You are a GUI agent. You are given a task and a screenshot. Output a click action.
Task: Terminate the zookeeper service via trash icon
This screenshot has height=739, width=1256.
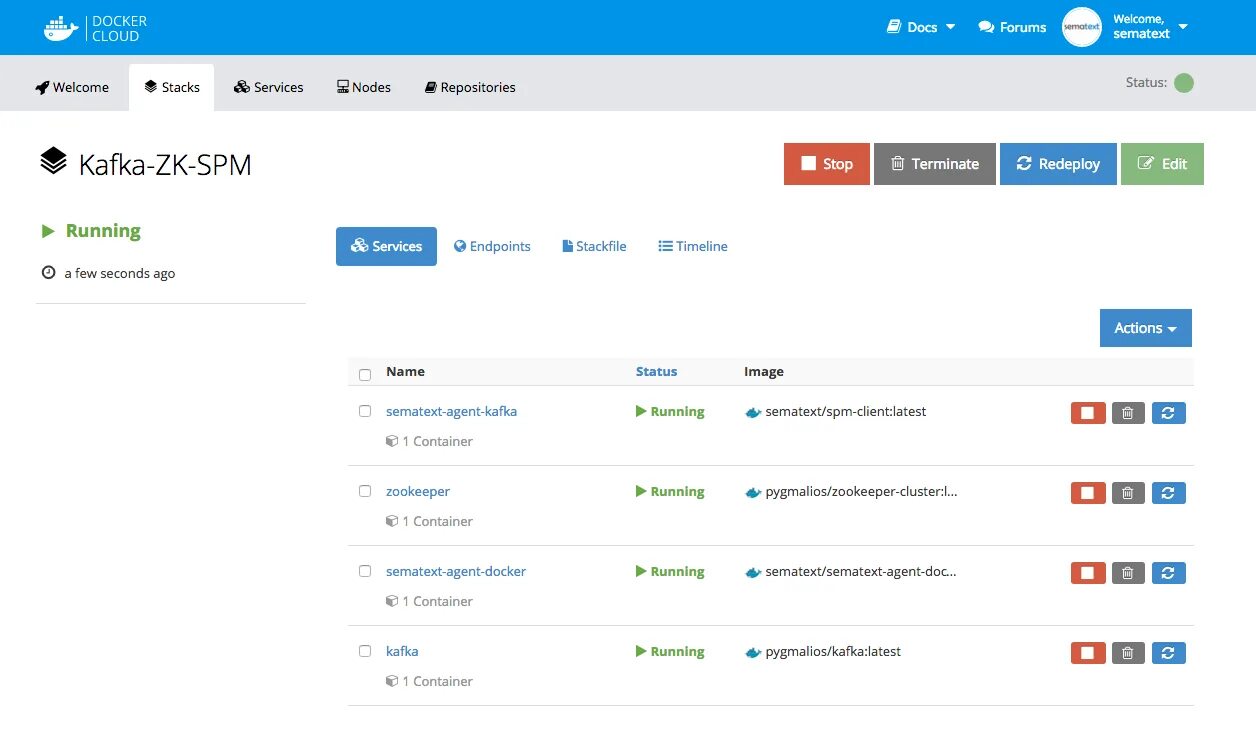pyautogui.click(x=1128, y=493)
